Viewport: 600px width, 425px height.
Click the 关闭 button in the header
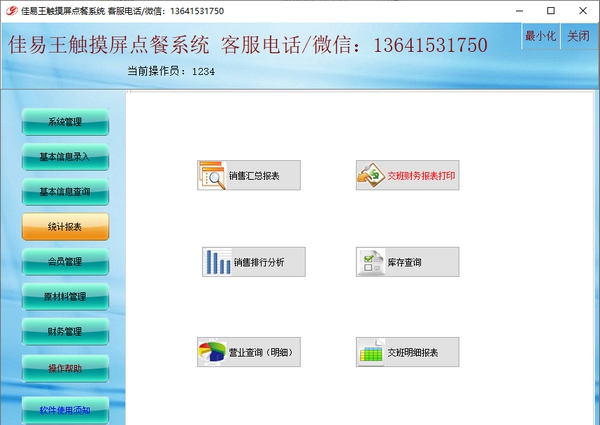tap(579, 36)
